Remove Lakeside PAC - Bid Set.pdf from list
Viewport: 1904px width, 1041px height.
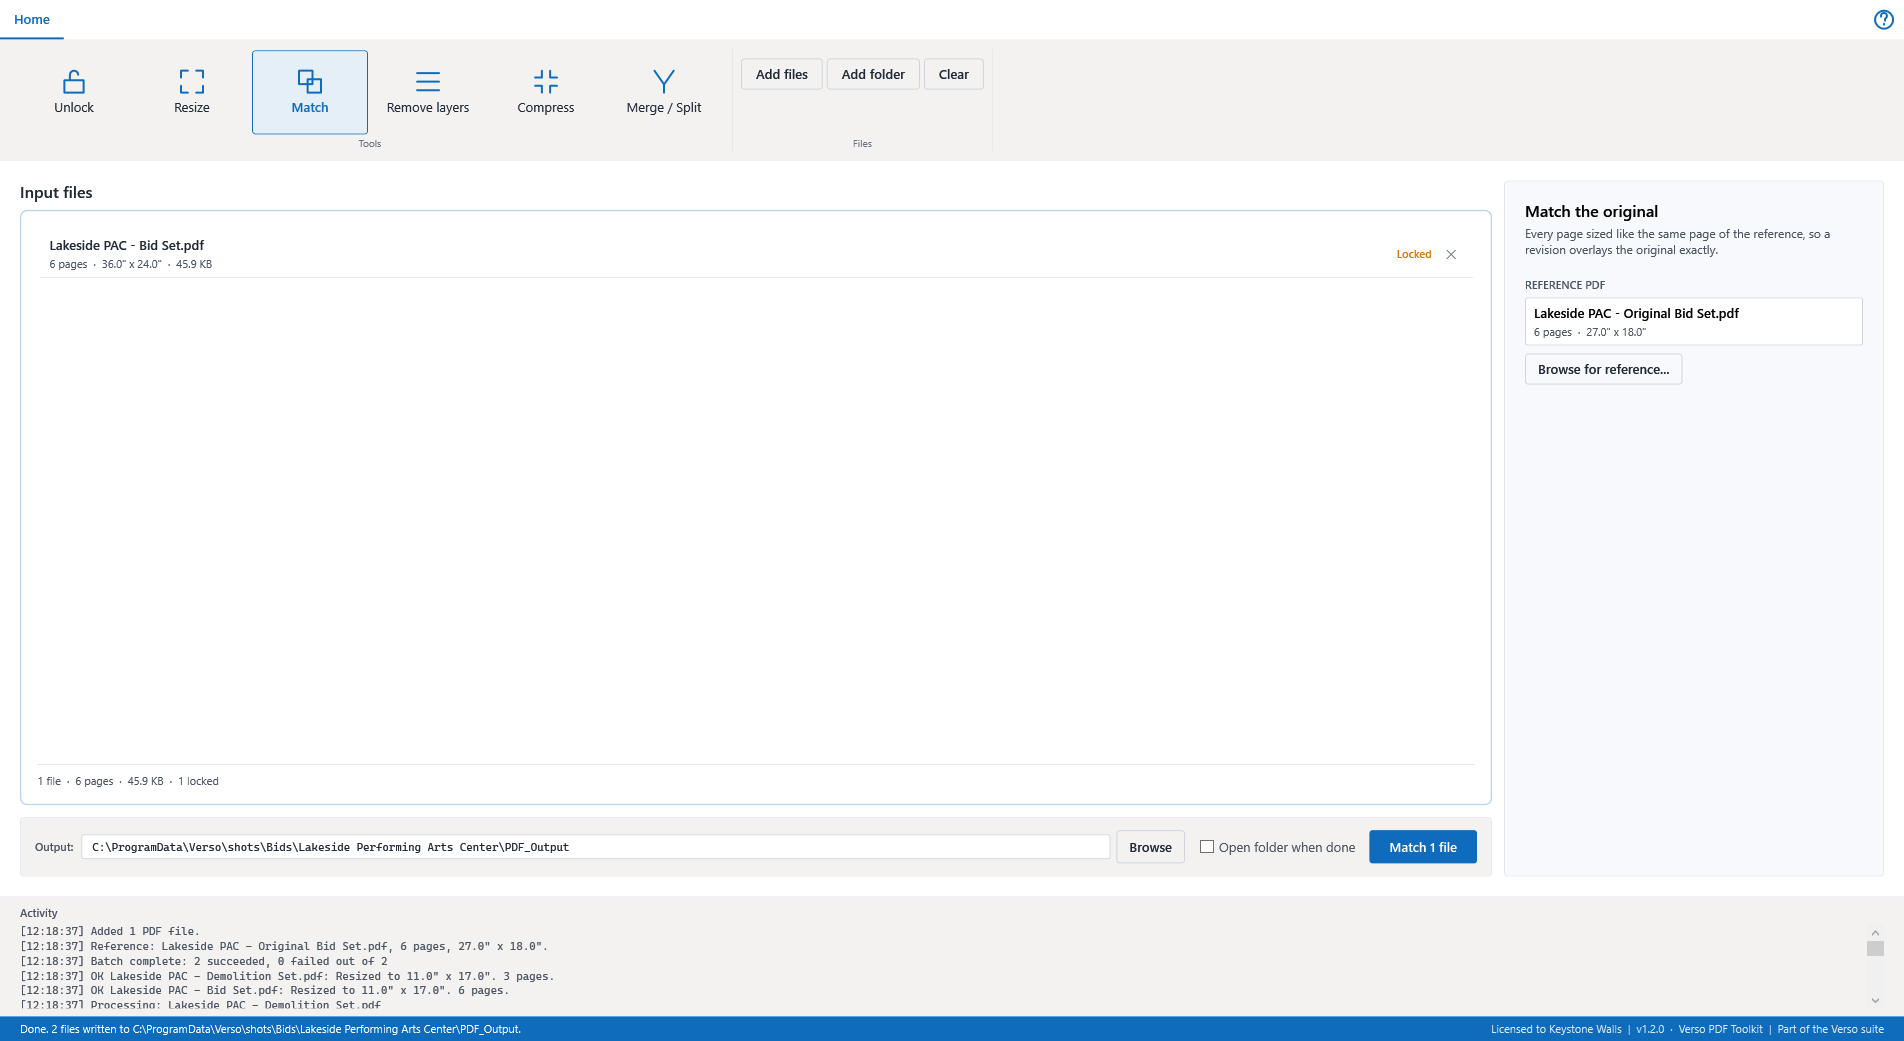(x=1451, y=254)
